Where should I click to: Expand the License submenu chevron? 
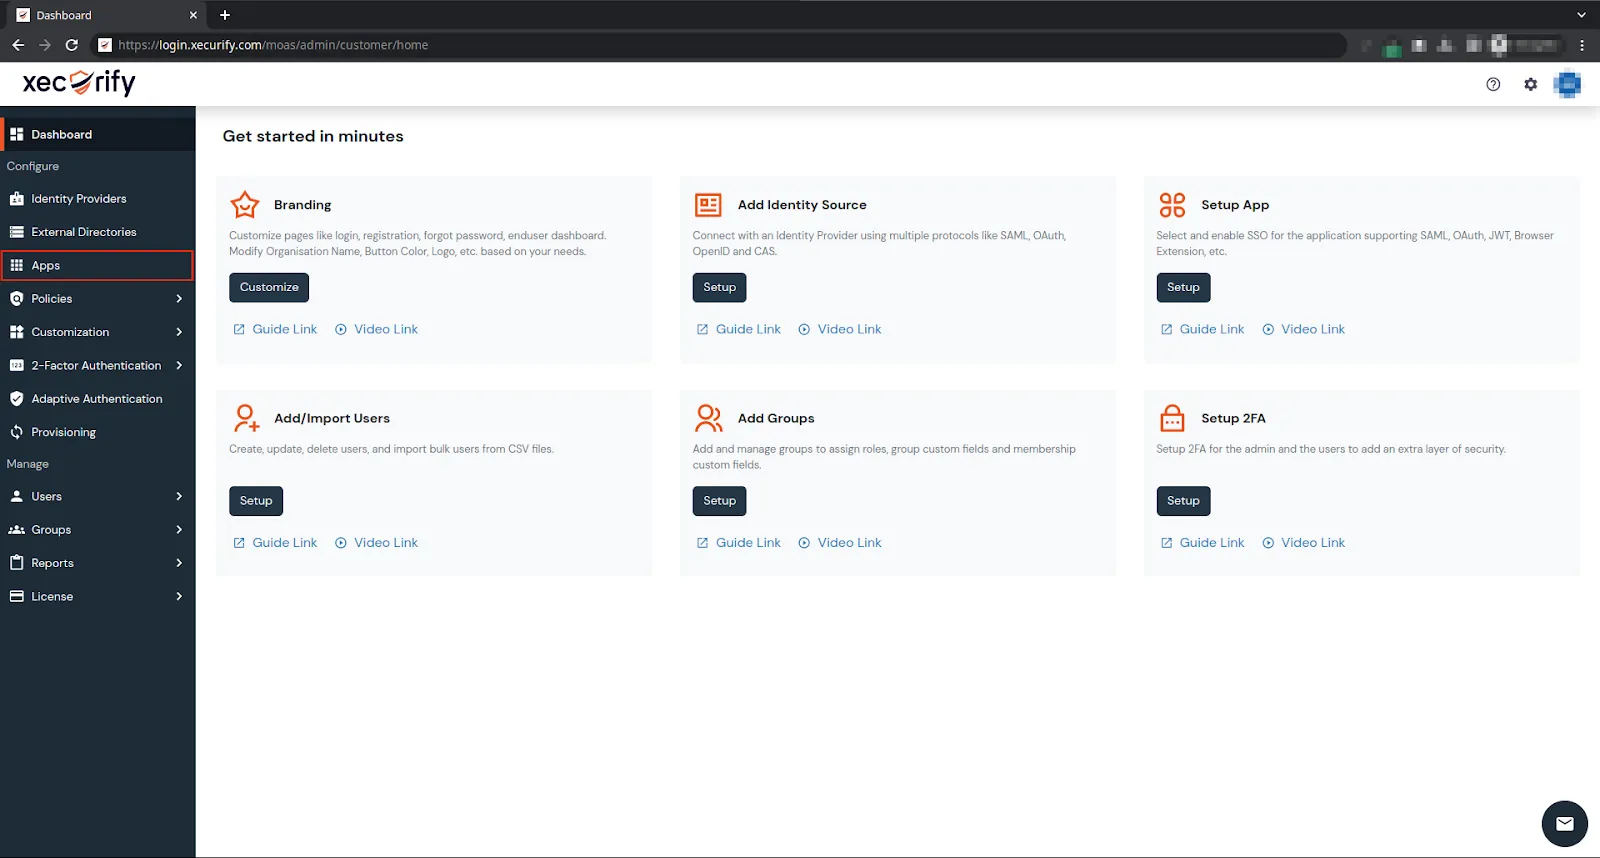click(179, 596)
